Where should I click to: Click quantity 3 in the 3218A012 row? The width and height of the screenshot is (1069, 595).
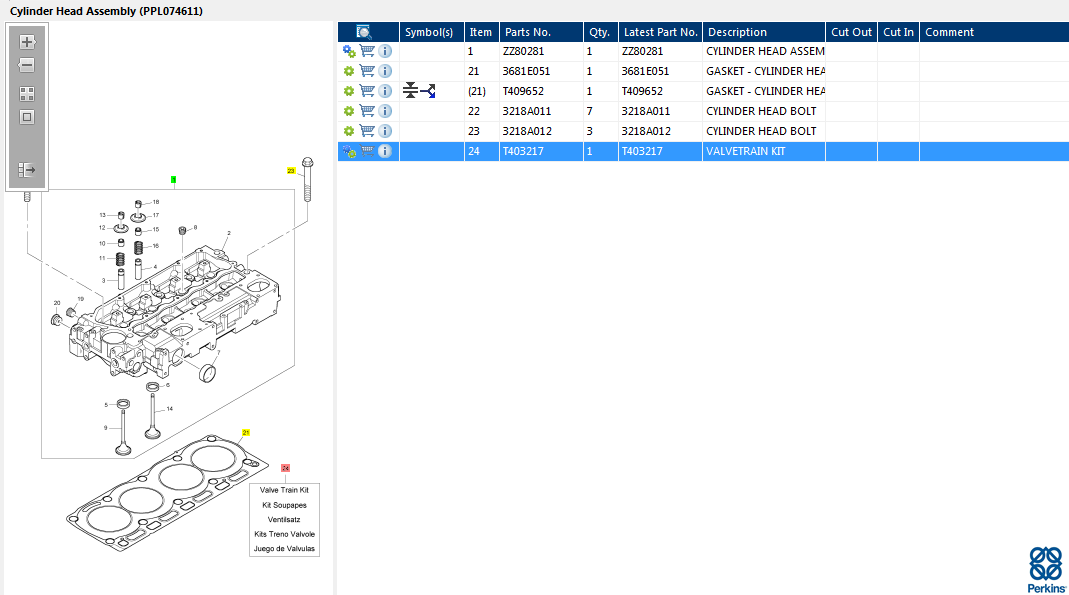pos(601,132)
